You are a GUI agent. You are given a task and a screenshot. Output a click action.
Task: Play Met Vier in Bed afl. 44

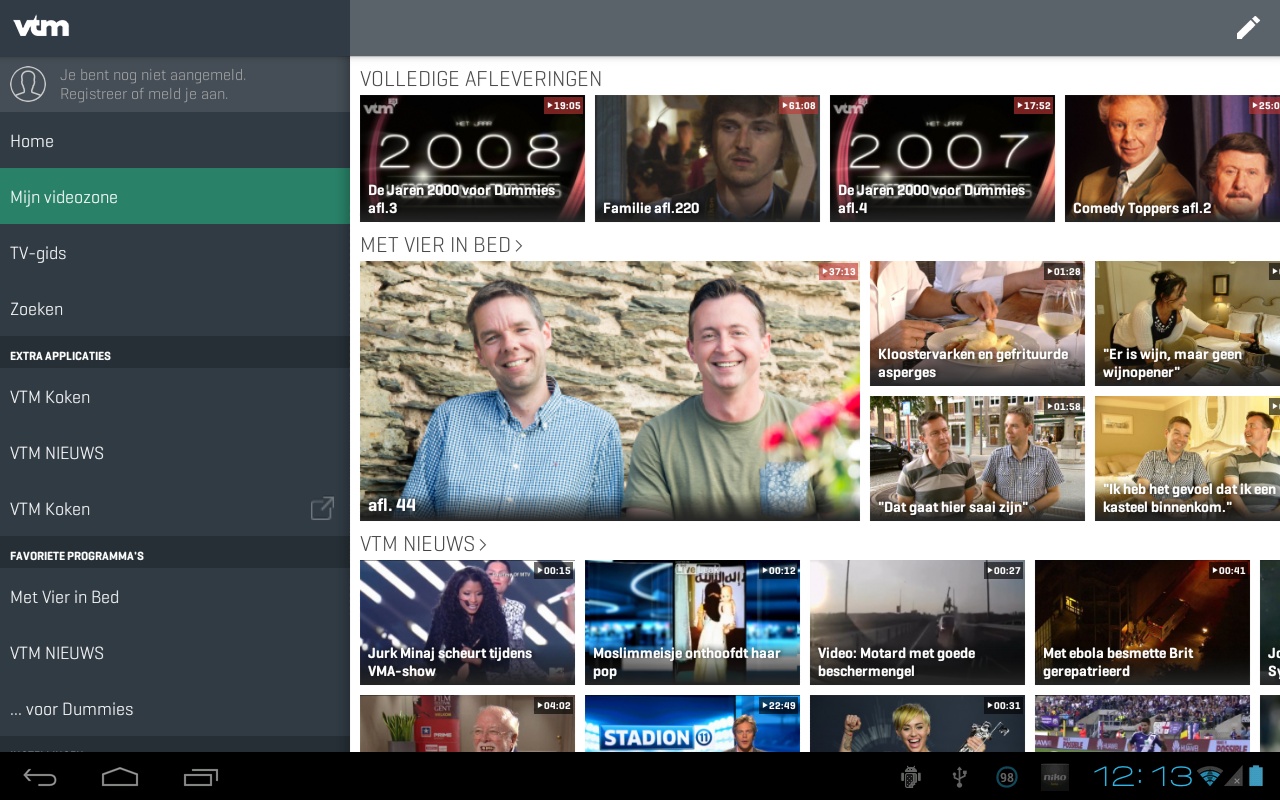tap(610, 391)
